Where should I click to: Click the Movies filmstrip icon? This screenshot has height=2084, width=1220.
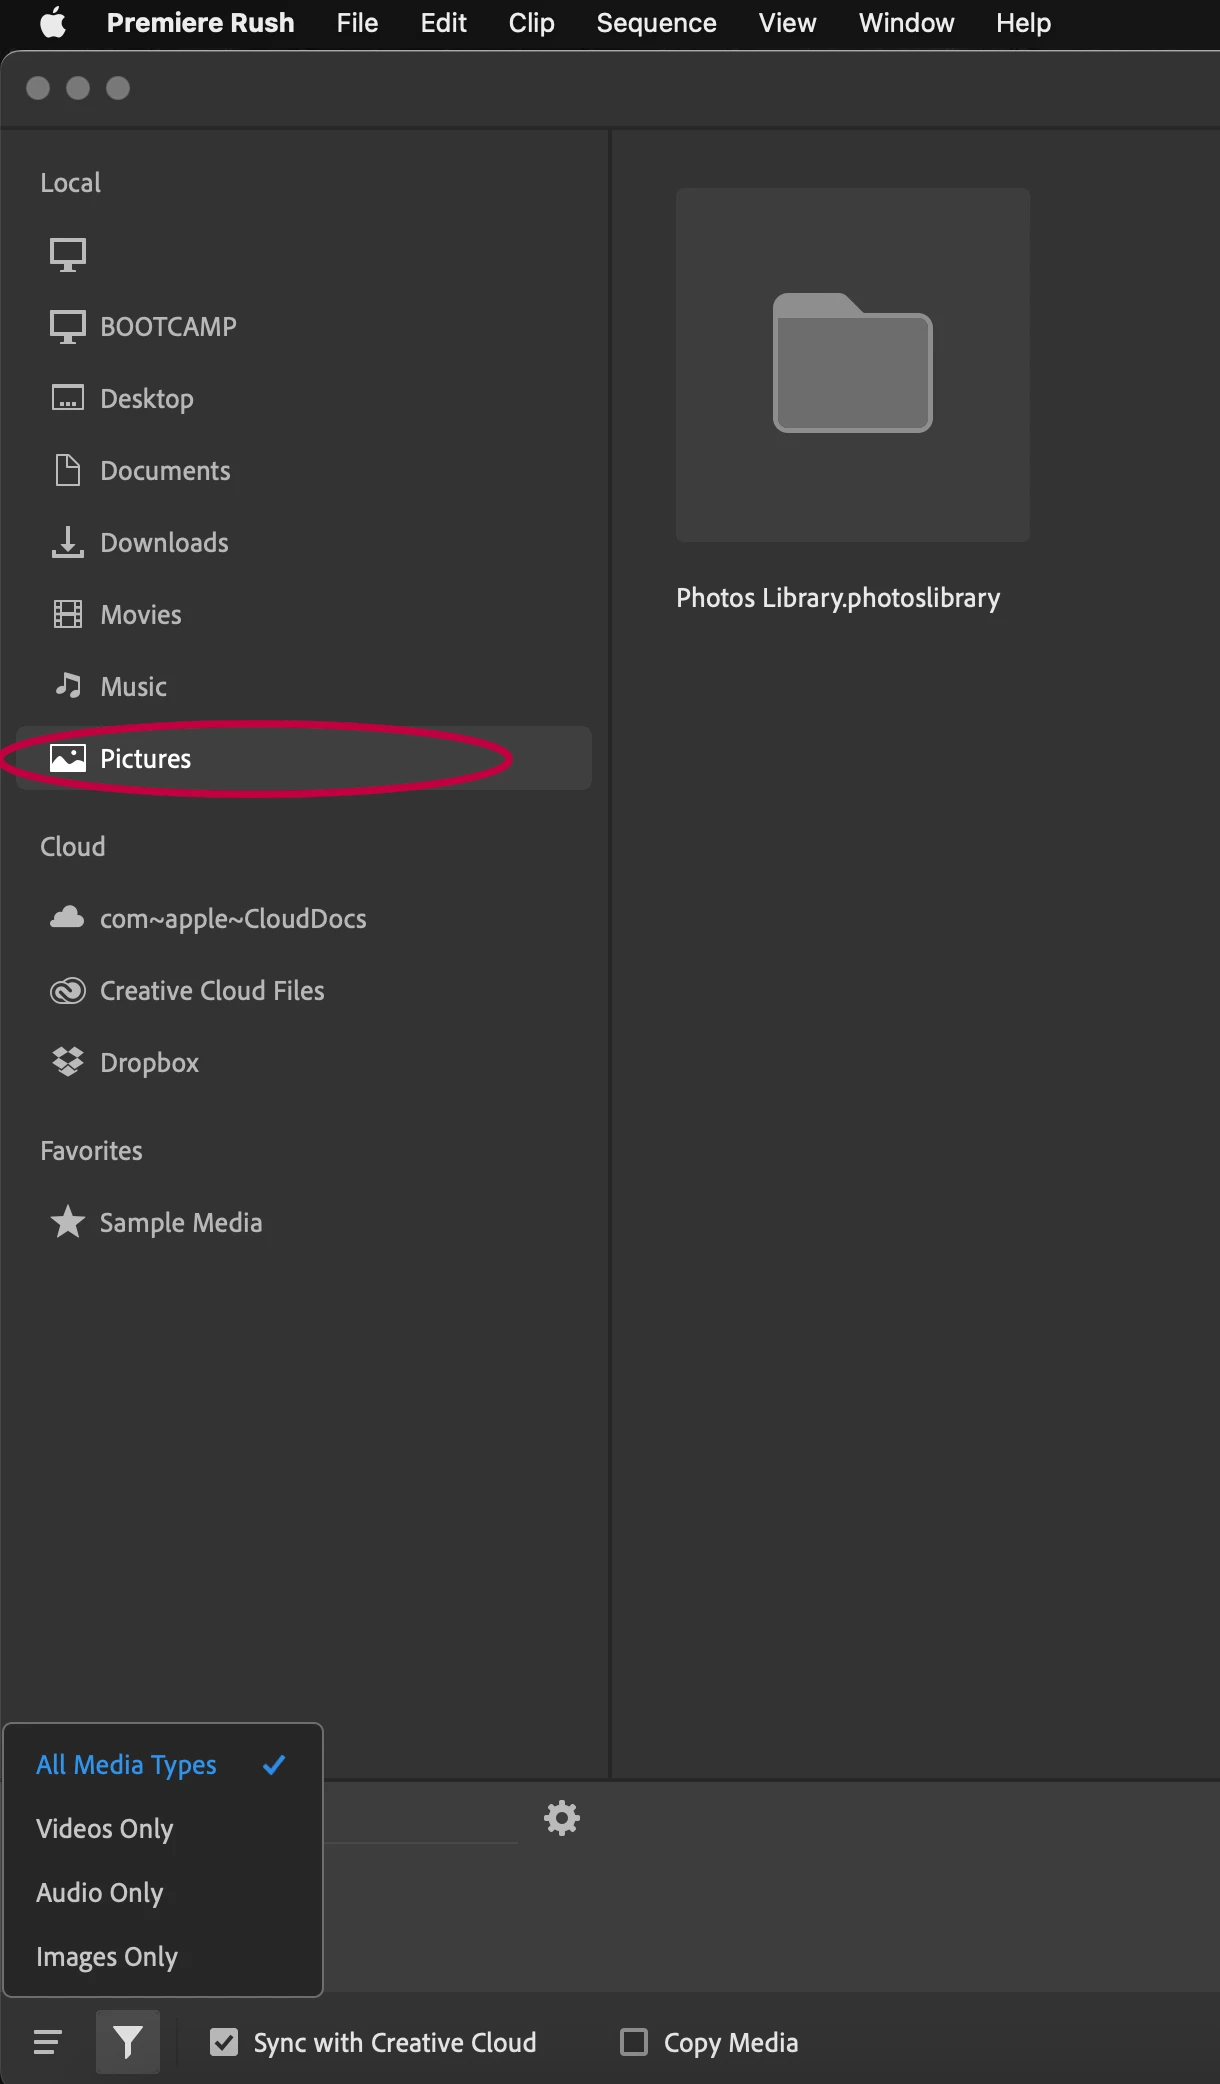coord(68,614)
